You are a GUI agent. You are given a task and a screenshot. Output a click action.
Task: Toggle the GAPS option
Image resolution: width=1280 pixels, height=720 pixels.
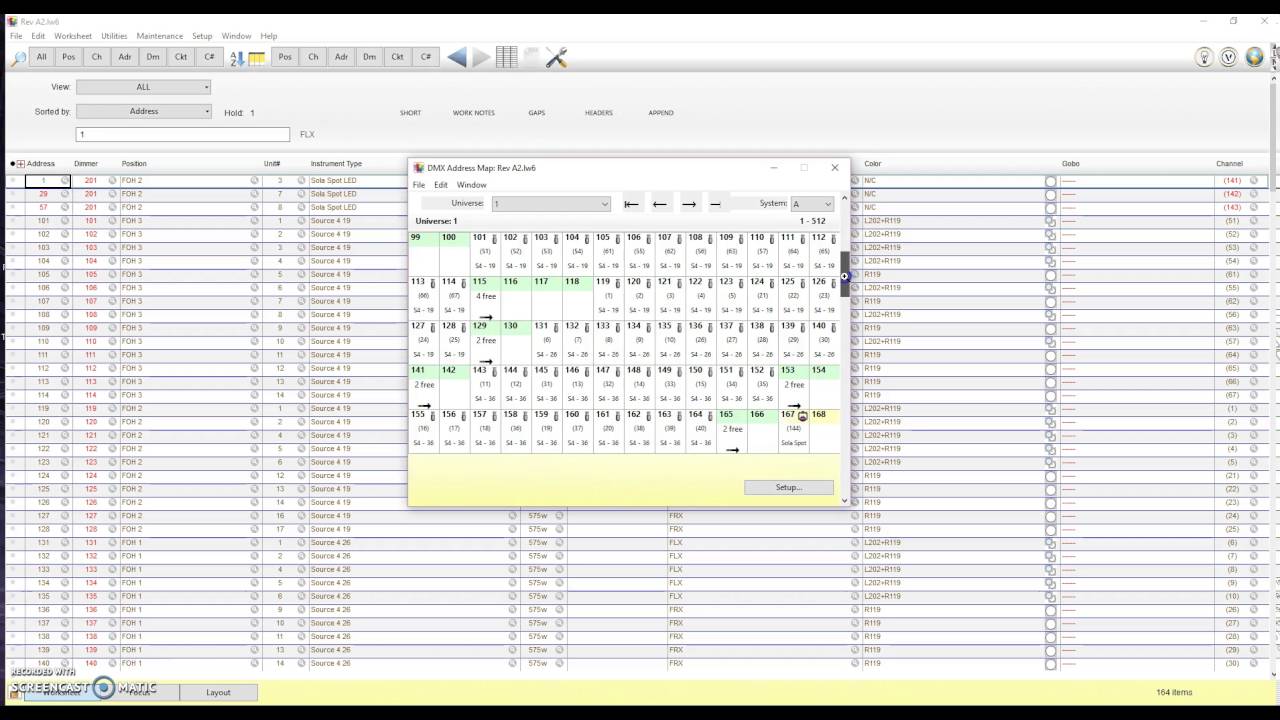pyautogui.click(x=537, y=113)
